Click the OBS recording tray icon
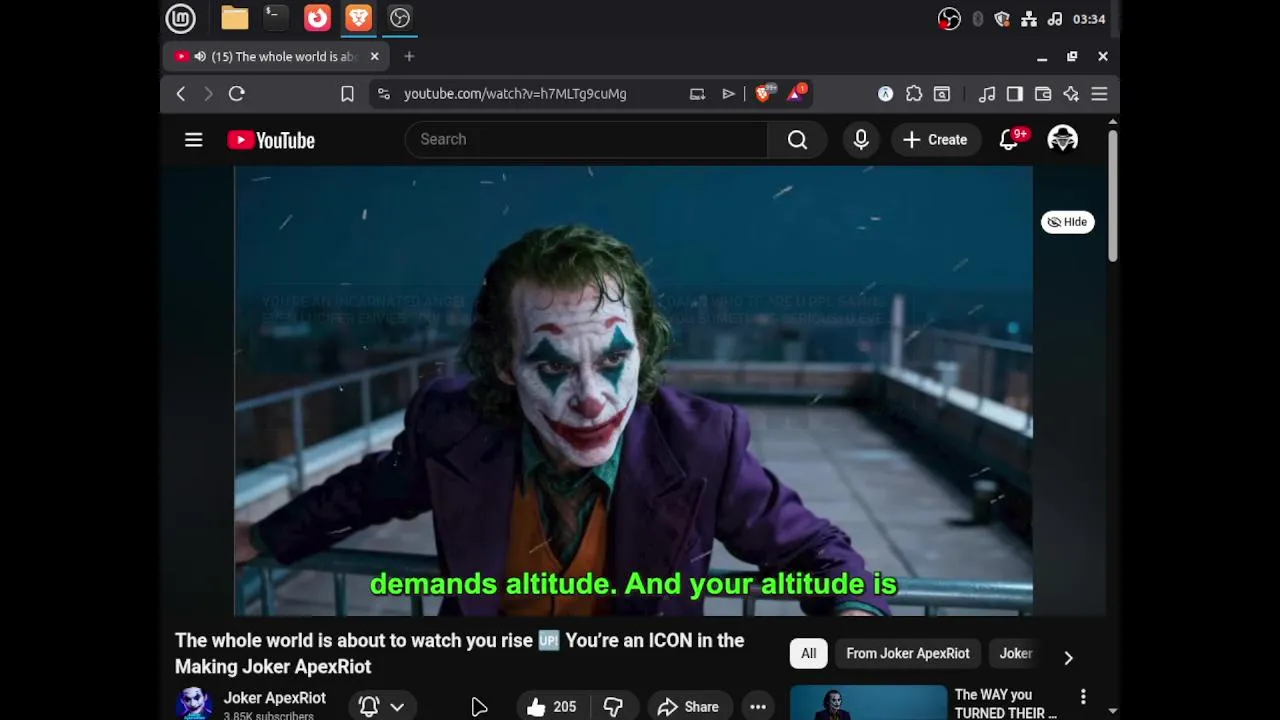Viewport: 1280px width, 720px height. 949,19
